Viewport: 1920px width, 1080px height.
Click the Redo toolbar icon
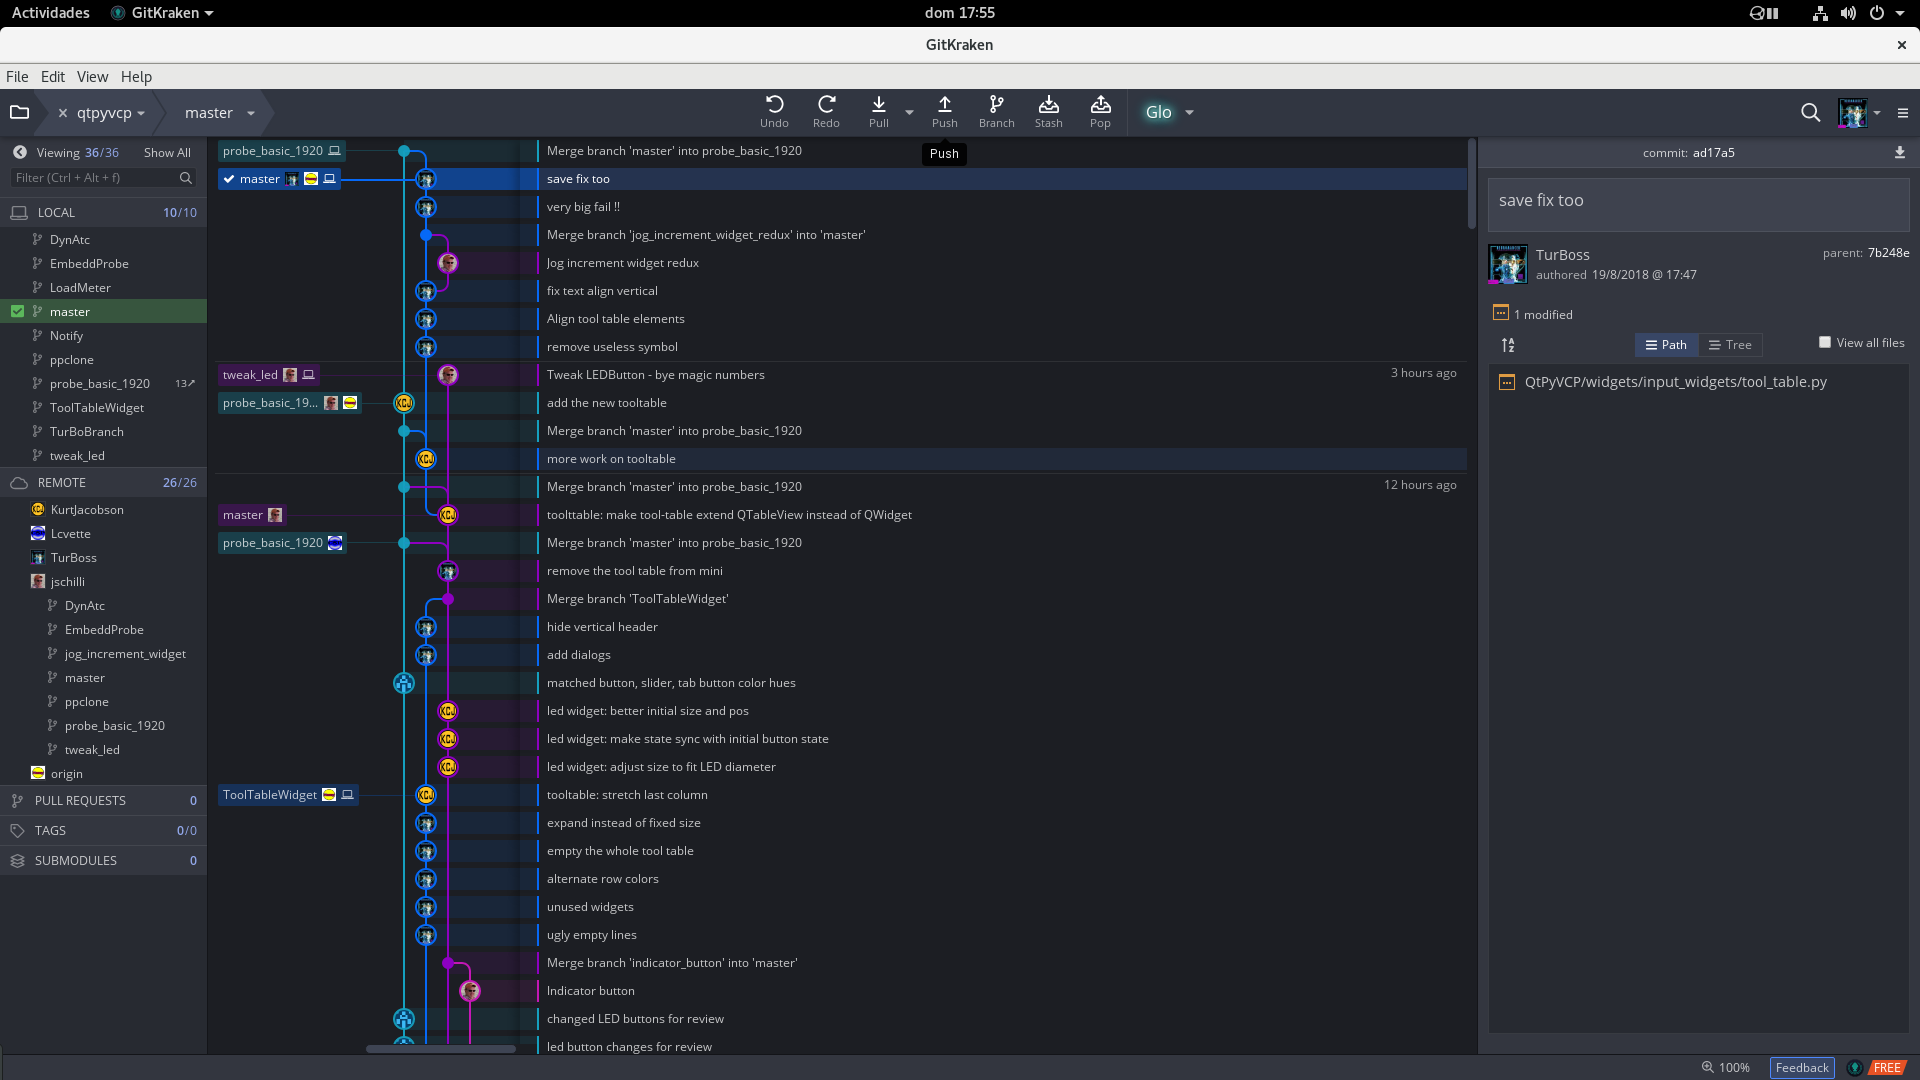pyautogui.click(x=826, y=111)
